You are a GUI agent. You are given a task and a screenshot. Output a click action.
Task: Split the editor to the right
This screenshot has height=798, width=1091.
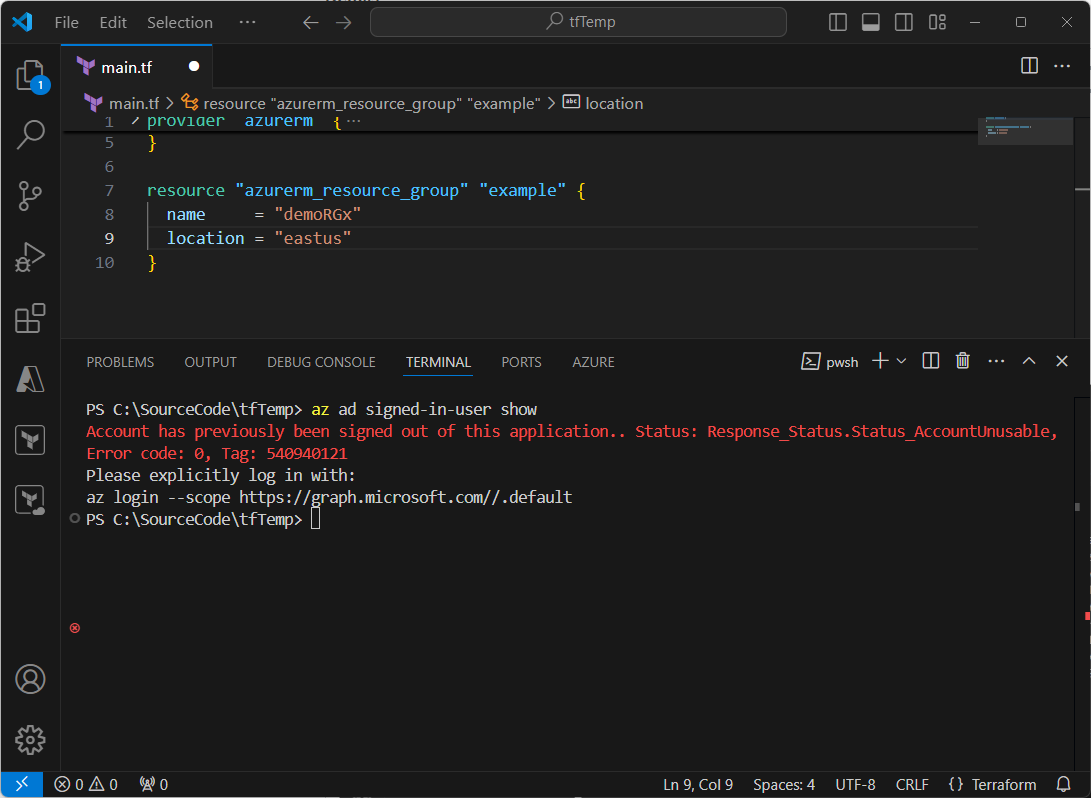point(1030,65)
